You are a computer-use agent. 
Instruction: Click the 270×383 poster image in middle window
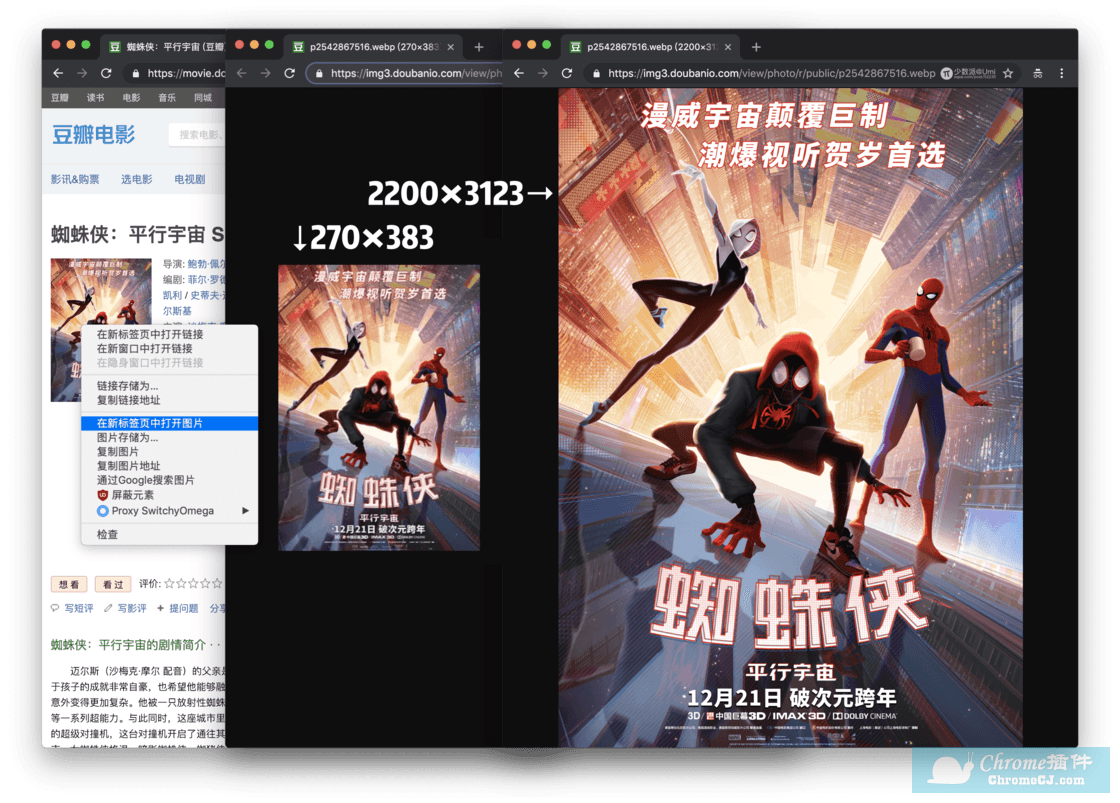(x=379, y=408)
